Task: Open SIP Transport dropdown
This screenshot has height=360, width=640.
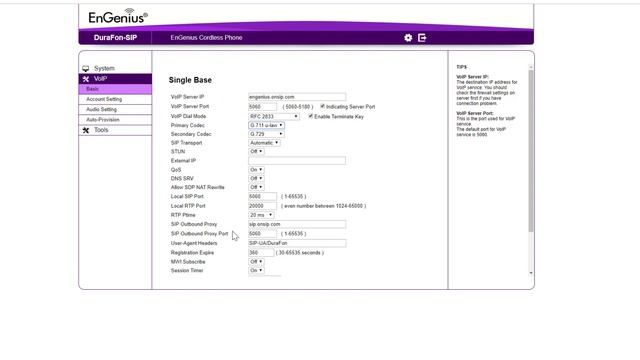Action: click(264, 143)
